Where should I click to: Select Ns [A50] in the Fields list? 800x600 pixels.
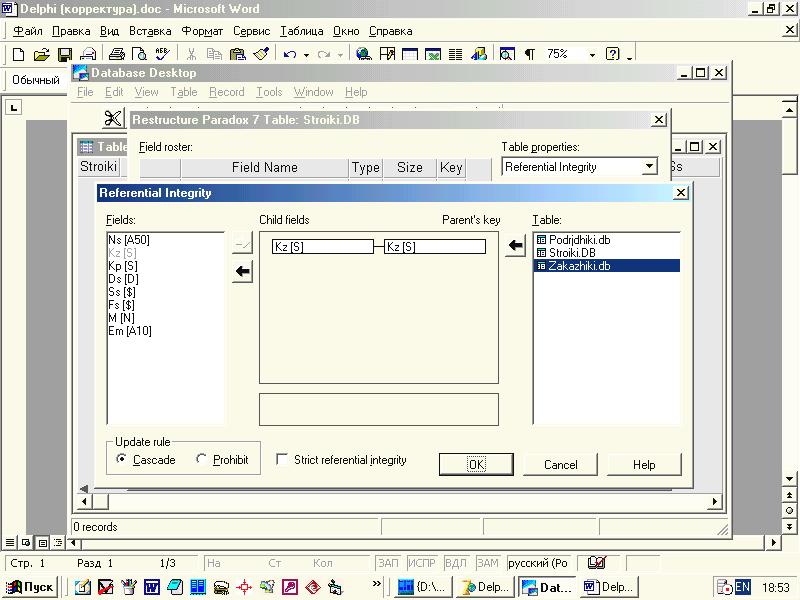coord(129,240)
